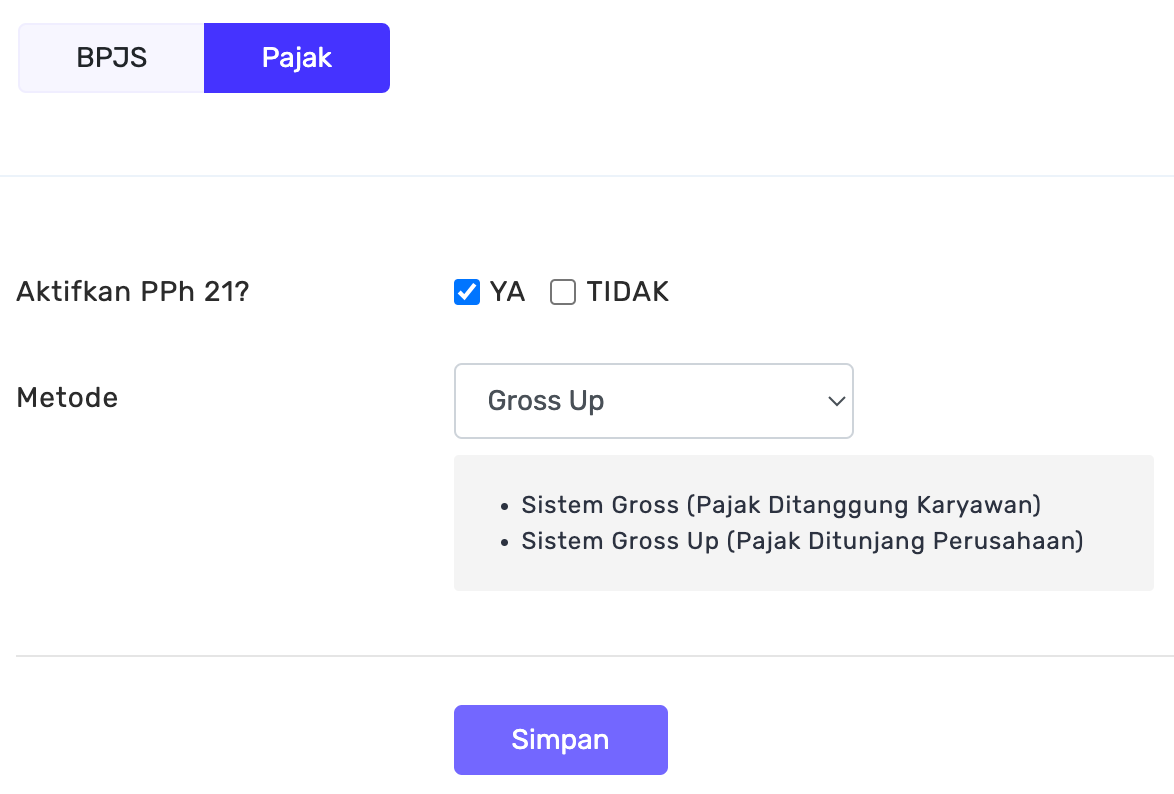This screenshot has height=794, width=1174.
Task: Save settings with the Simpan button
Action: 560,740
